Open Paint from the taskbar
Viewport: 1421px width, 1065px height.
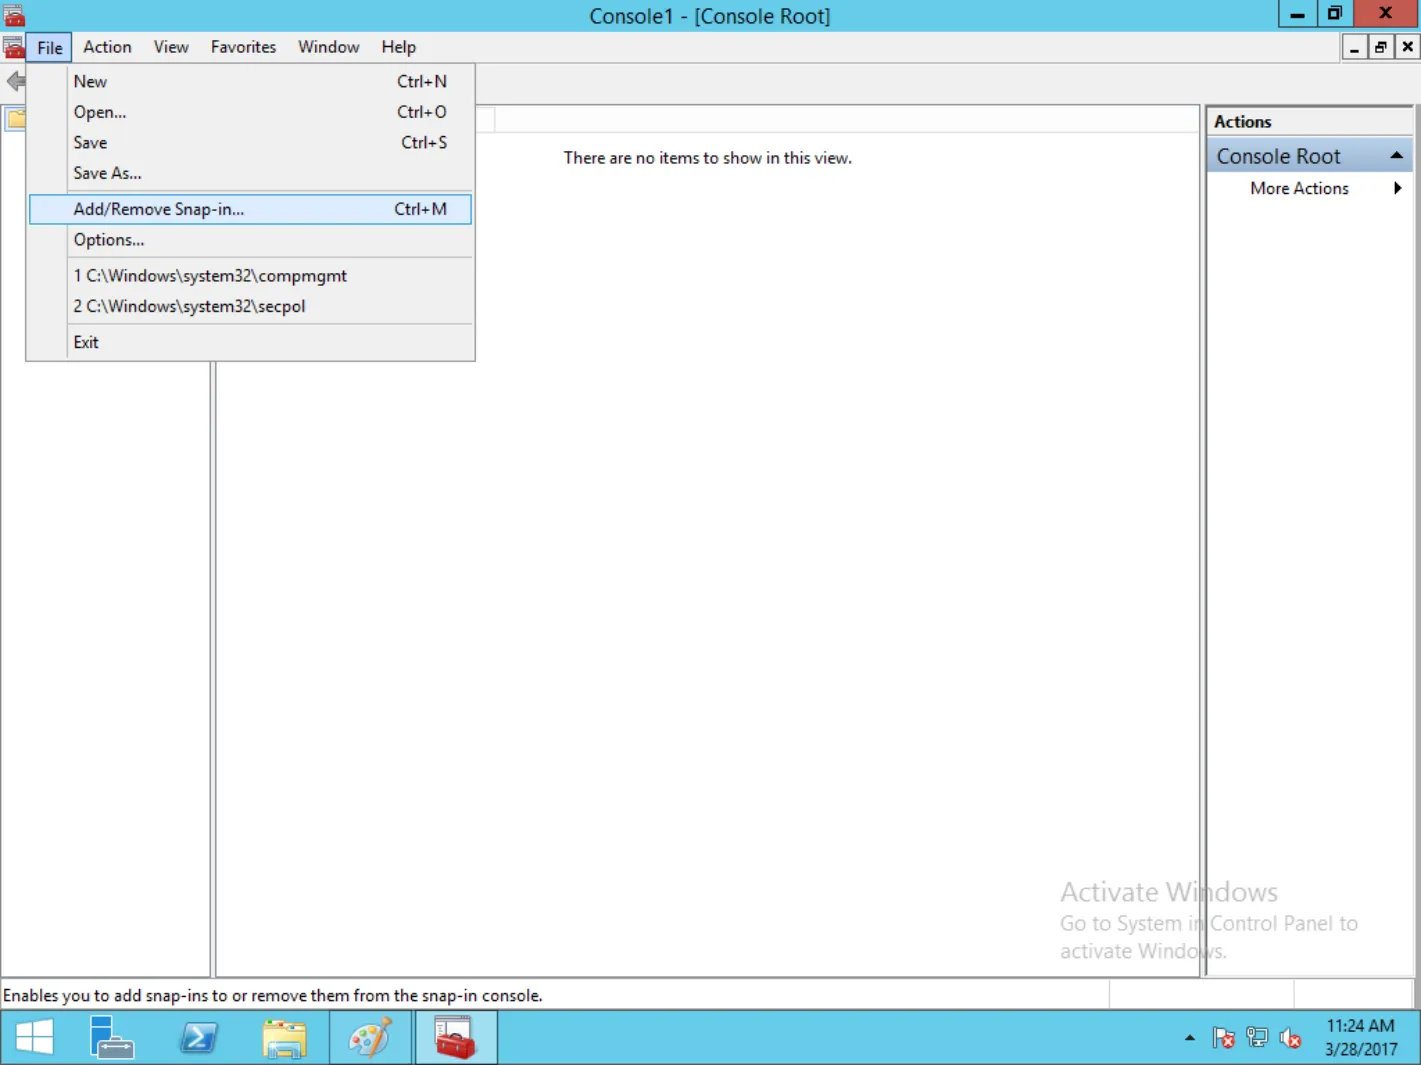(x=370, y=1037)
